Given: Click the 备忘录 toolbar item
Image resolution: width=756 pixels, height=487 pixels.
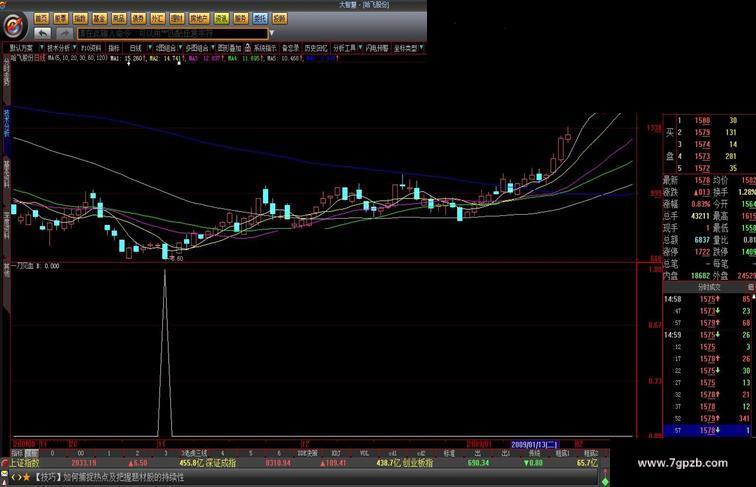Looking at the screenshot, I should click(290, 48).
